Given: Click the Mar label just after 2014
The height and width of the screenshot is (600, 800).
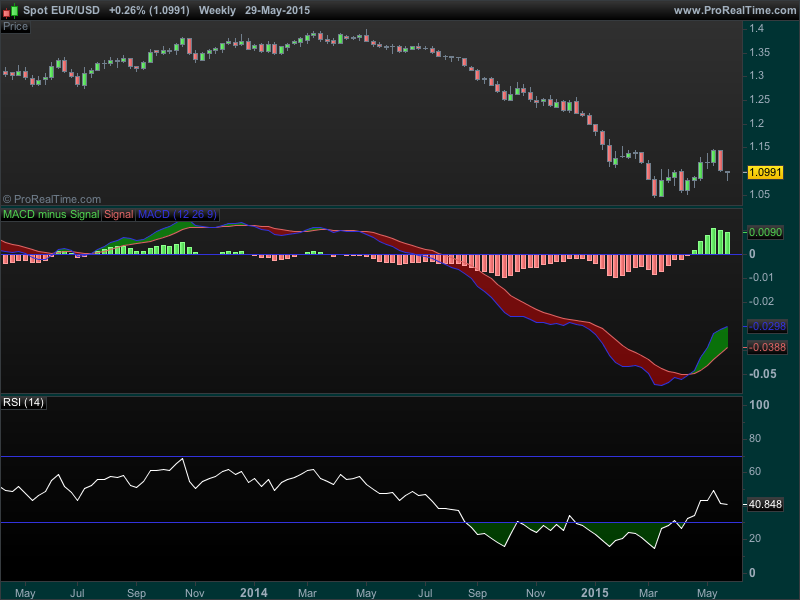Looking at the screenshot, I should [x=307, y=593].
